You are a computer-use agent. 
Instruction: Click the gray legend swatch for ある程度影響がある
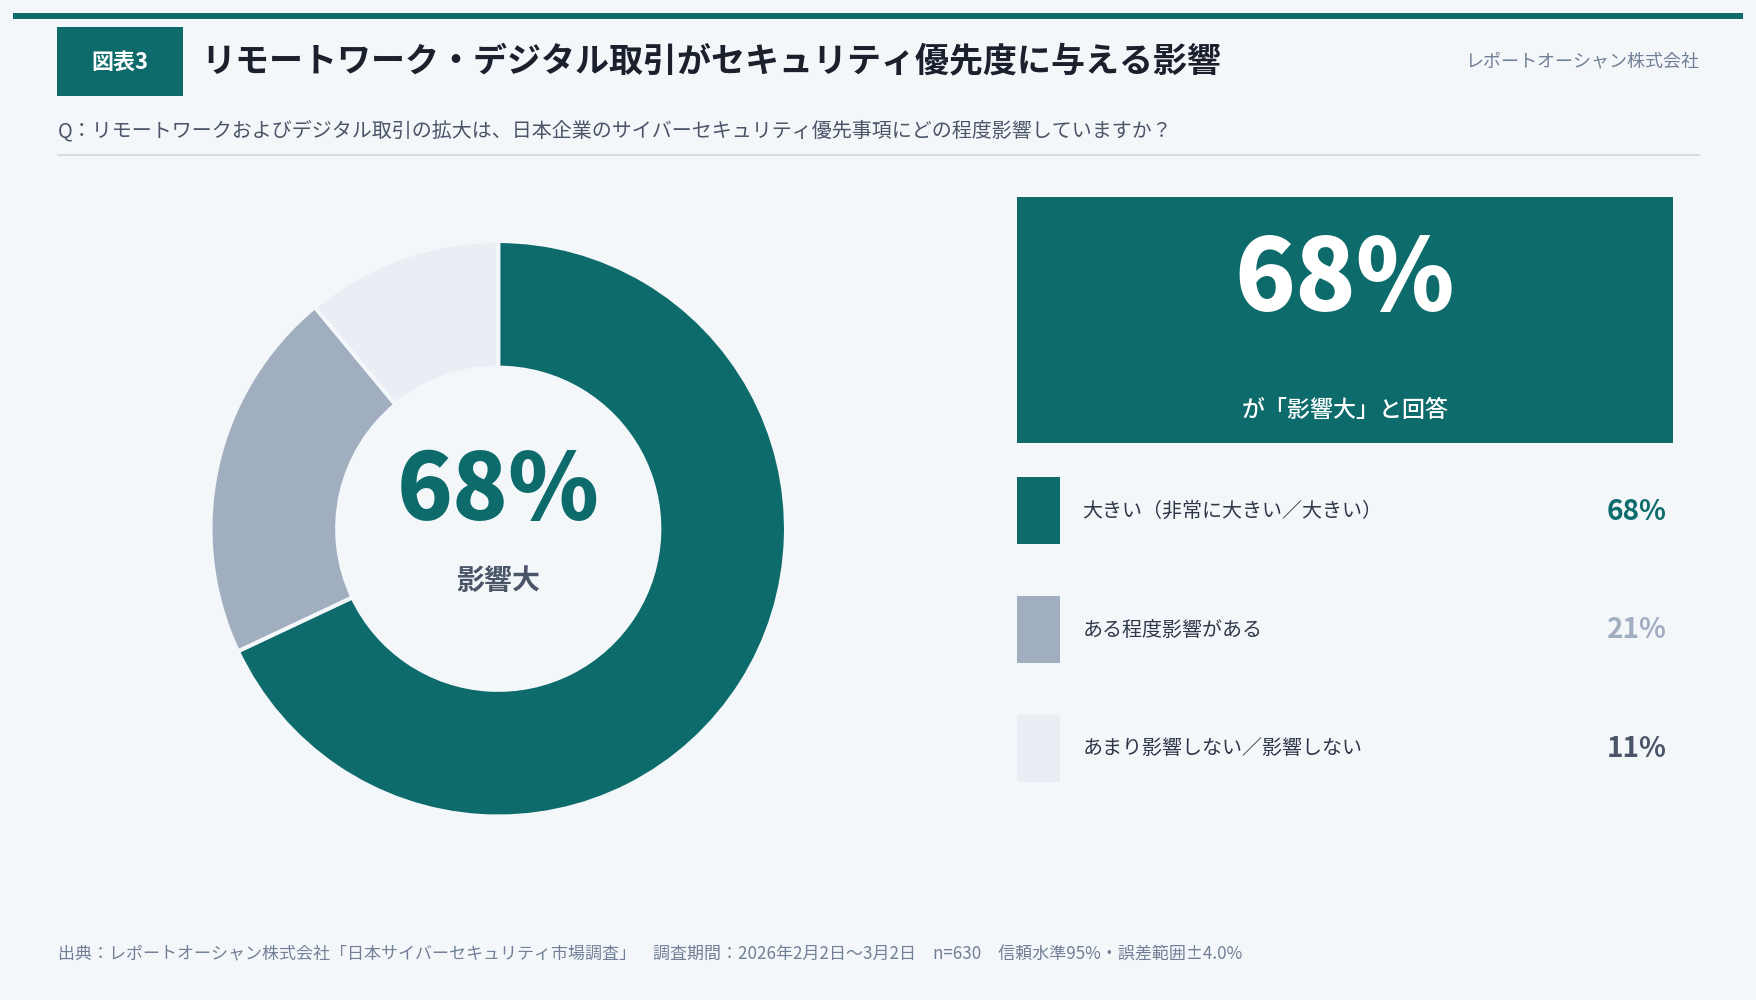click(1038, 629)
